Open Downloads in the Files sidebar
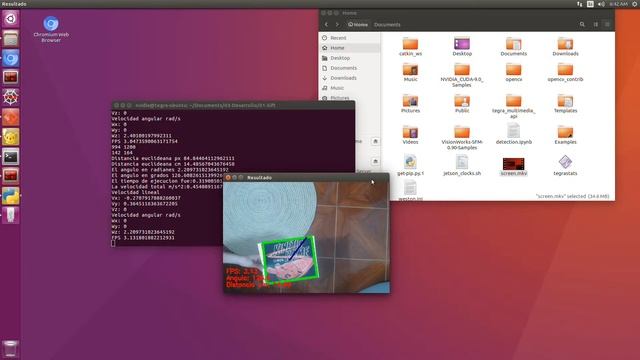Screen dimensions: 640x360 pos(349,78)
